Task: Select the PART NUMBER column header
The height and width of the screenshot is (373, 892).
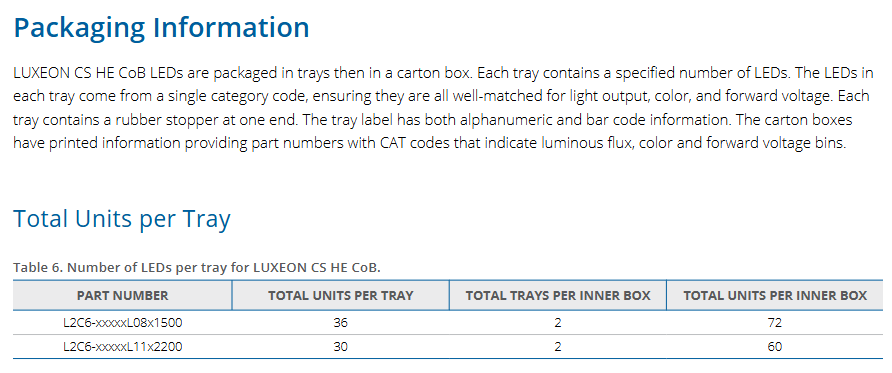Action: coord(122,295)
